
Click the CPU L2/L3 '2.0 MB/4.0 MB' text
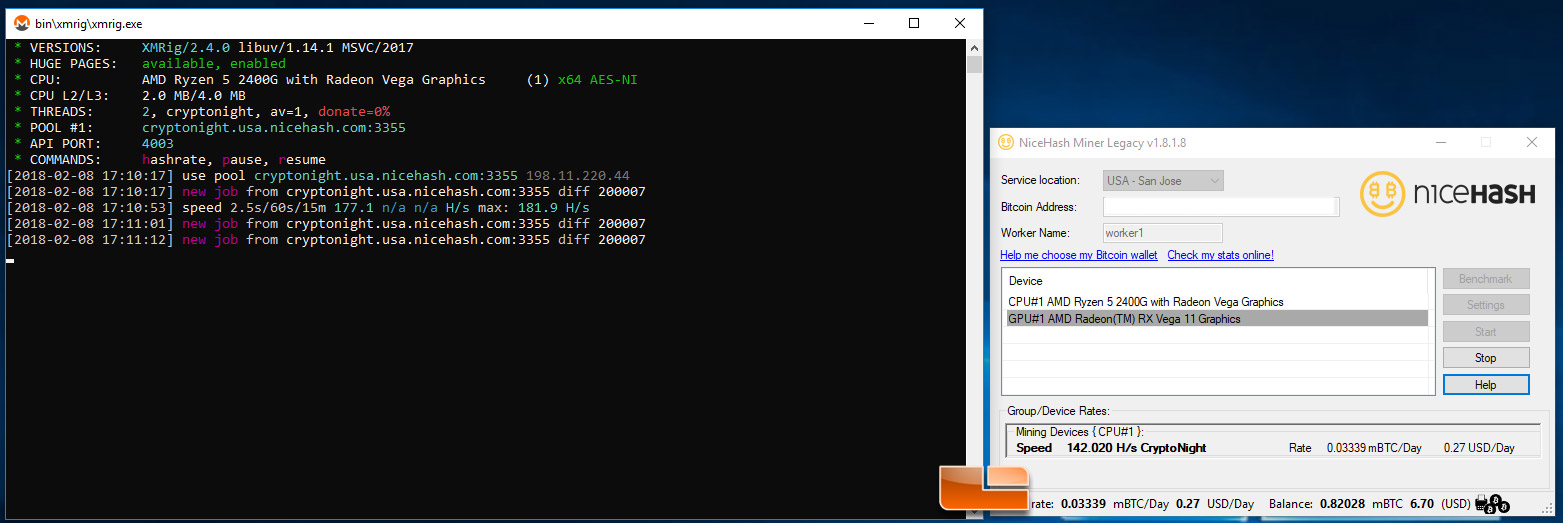click(x=193, y=96)
